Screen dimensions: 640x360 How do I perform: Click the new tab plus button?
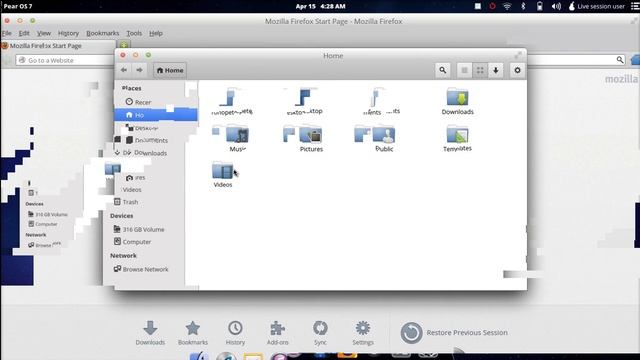[124, 45]
